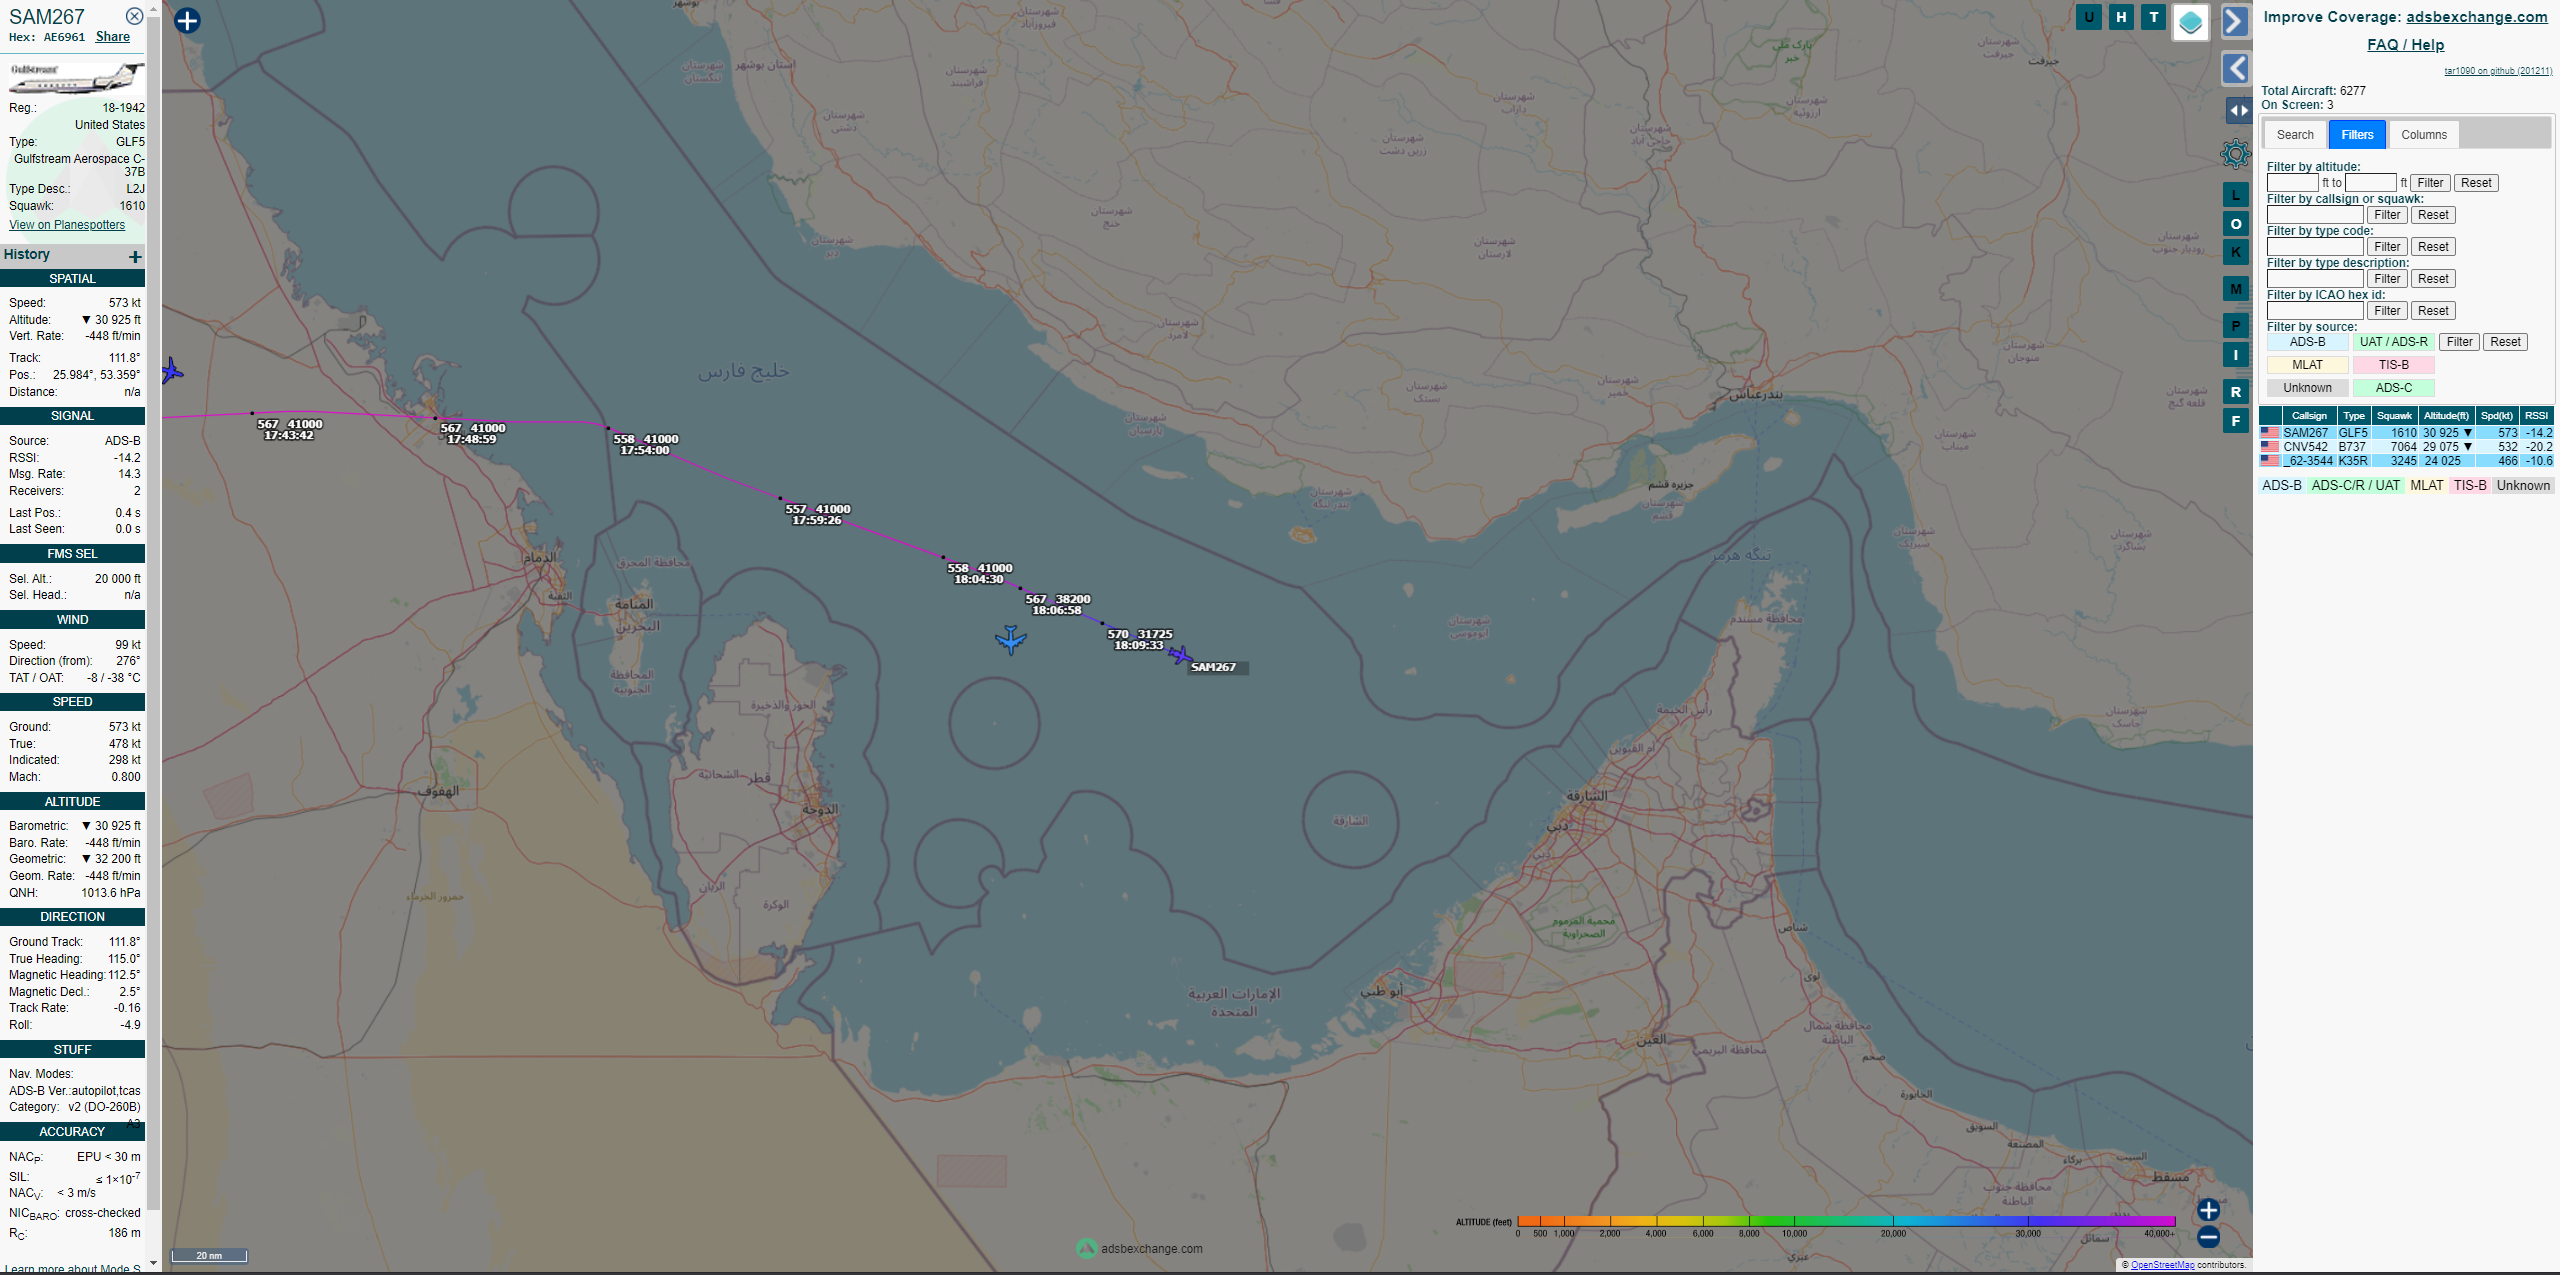Toggle the L map option button
2560x1275 pixels.
coord(2236,195)
